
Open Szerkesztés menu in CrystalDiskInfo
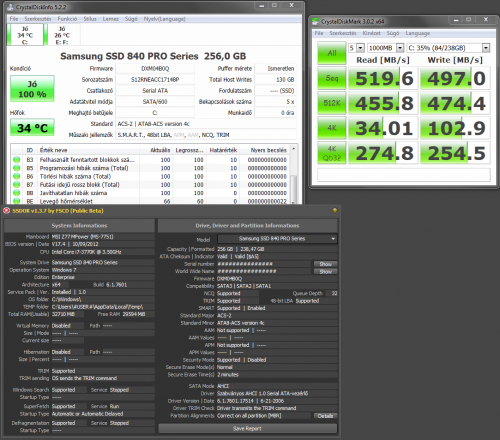pos(38,19)
